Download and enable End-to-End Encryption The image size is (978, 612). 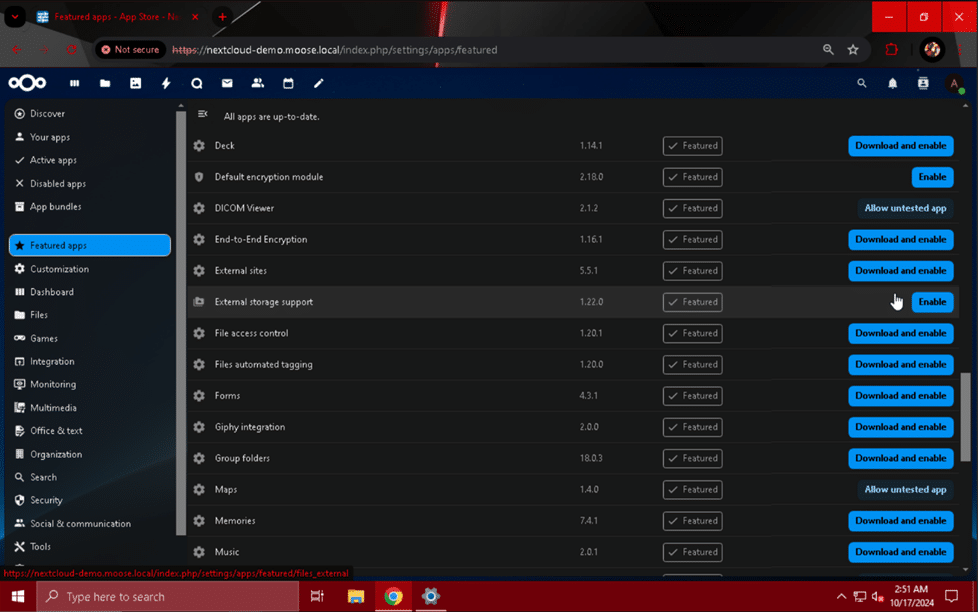[901, 240]
